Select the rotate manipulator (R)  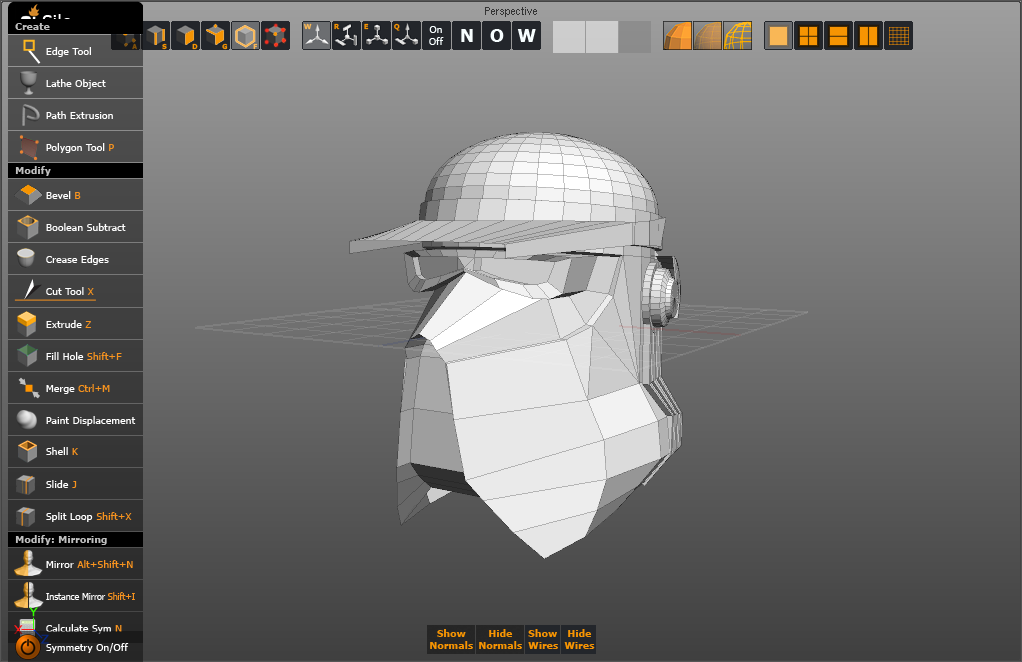click(346, 36)
